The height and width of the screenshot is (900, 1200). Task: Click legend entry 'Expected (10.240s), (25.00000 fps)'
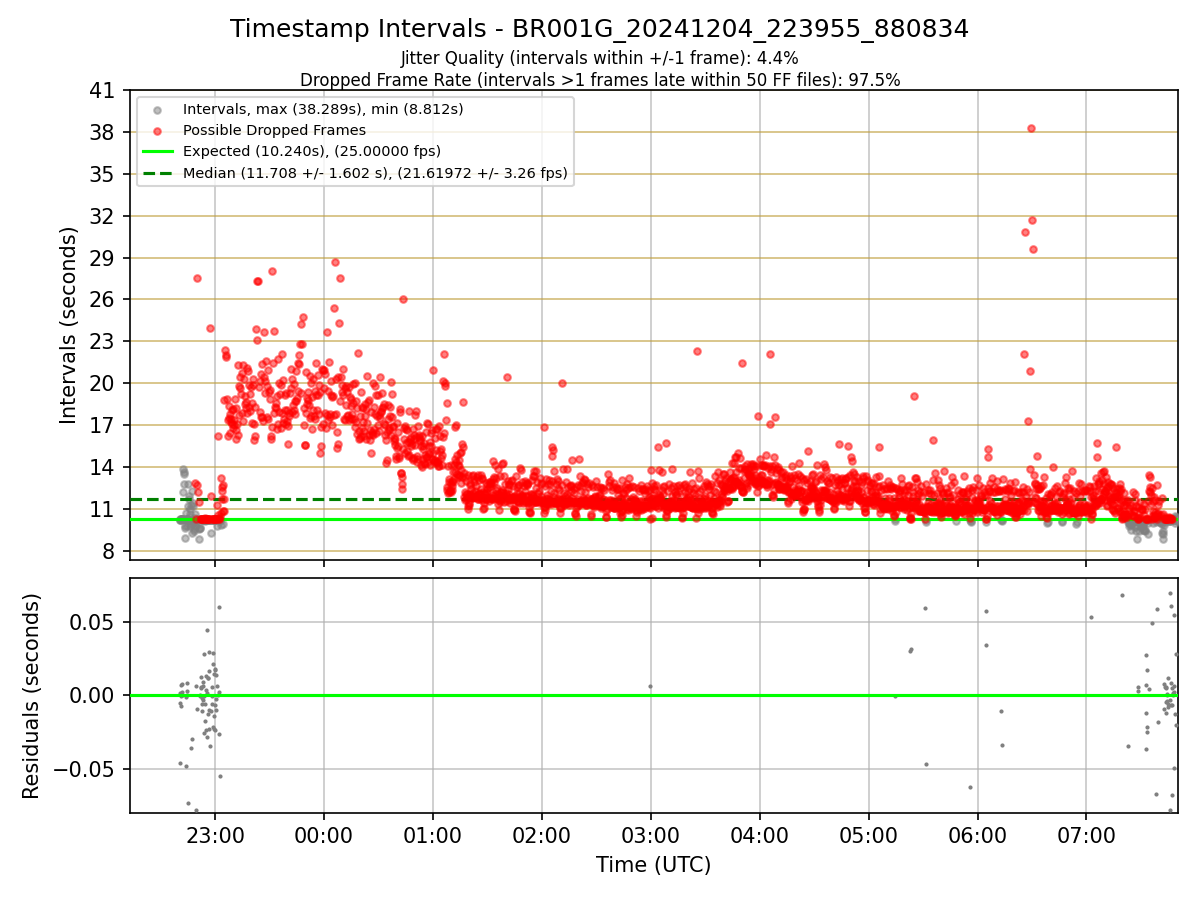312,151
